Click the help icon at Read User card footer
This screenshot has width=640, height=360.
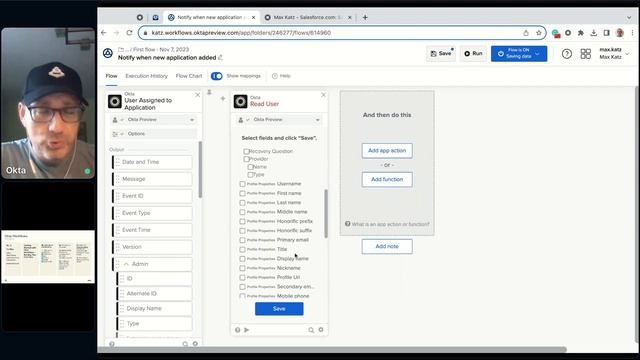(x=238, y=330)
